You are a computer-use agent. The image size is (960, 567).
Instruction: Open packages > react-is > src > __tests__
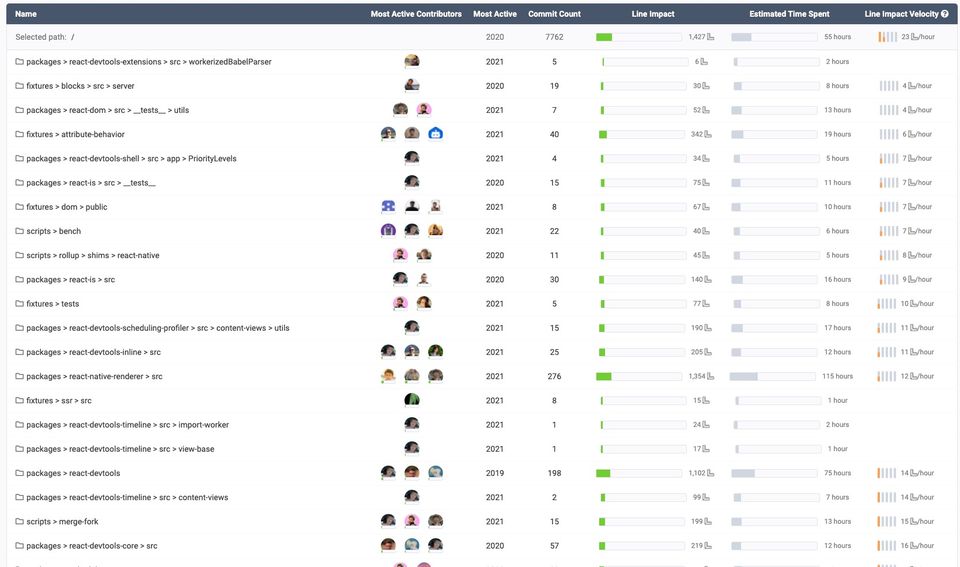tap(91, 182)
